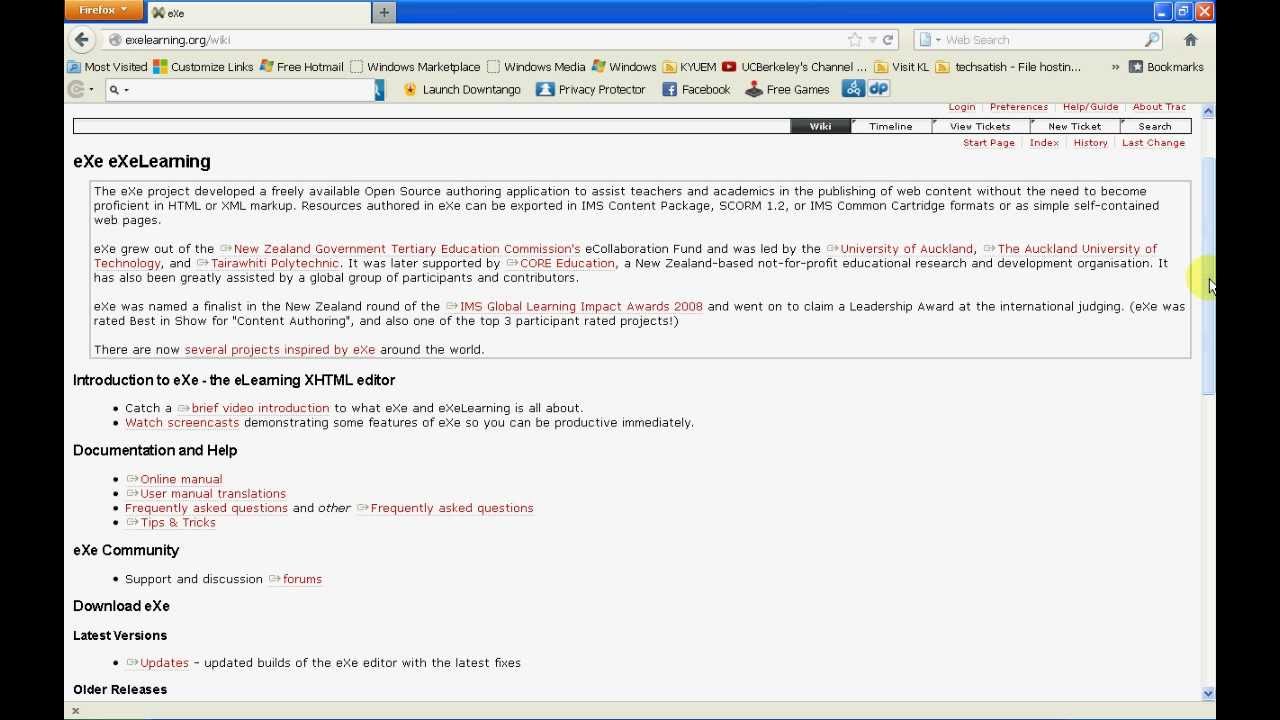1280x720 pixels.
Task: Go to the wiki Start Page link
Action: tap(989, 143)
